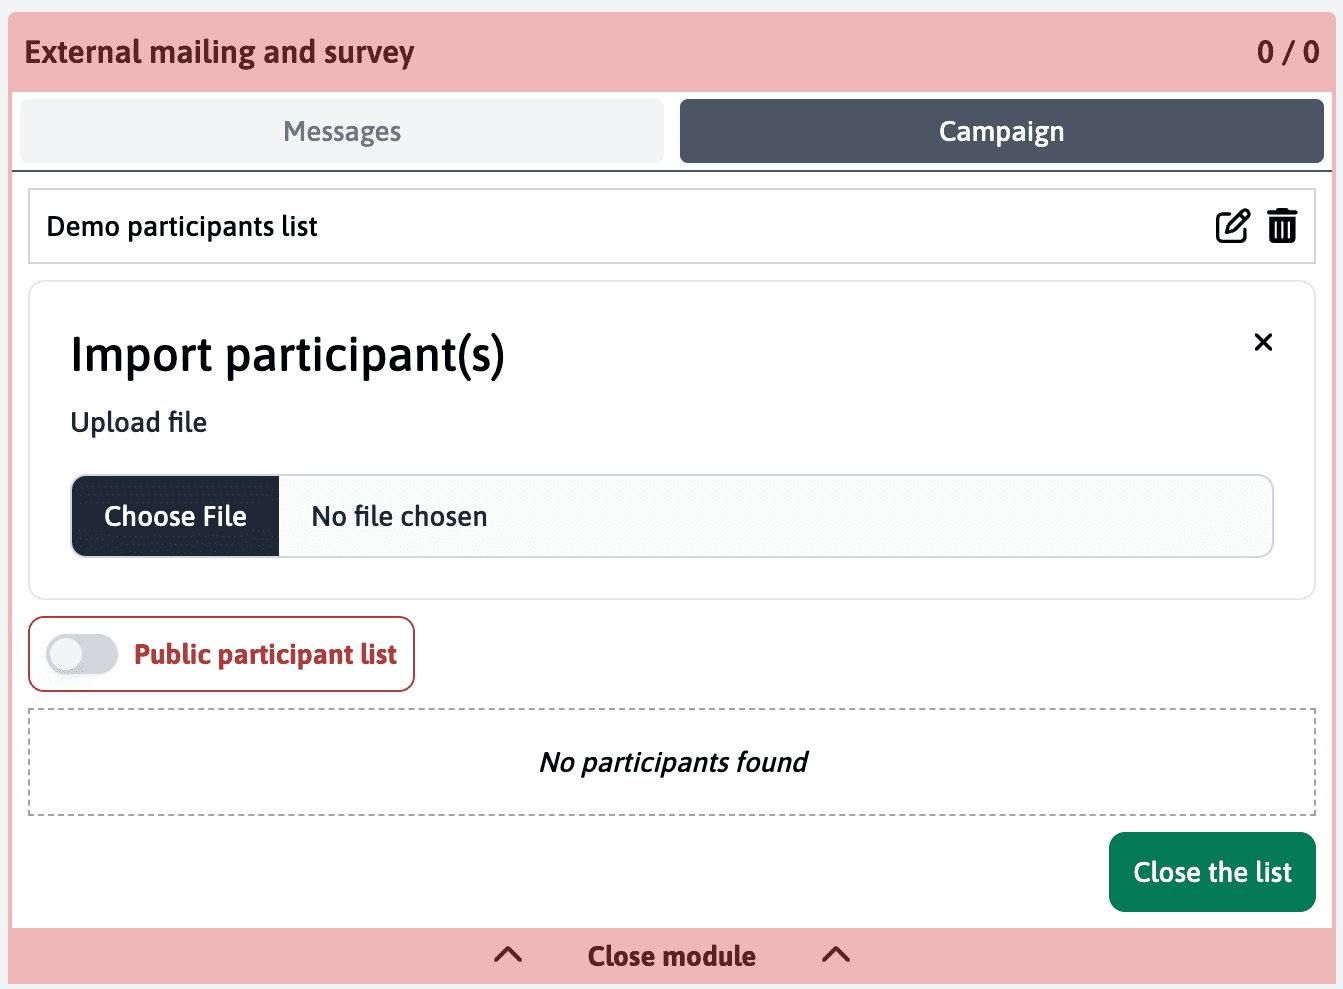Click the Import participant(s) heading

point(287,355)
